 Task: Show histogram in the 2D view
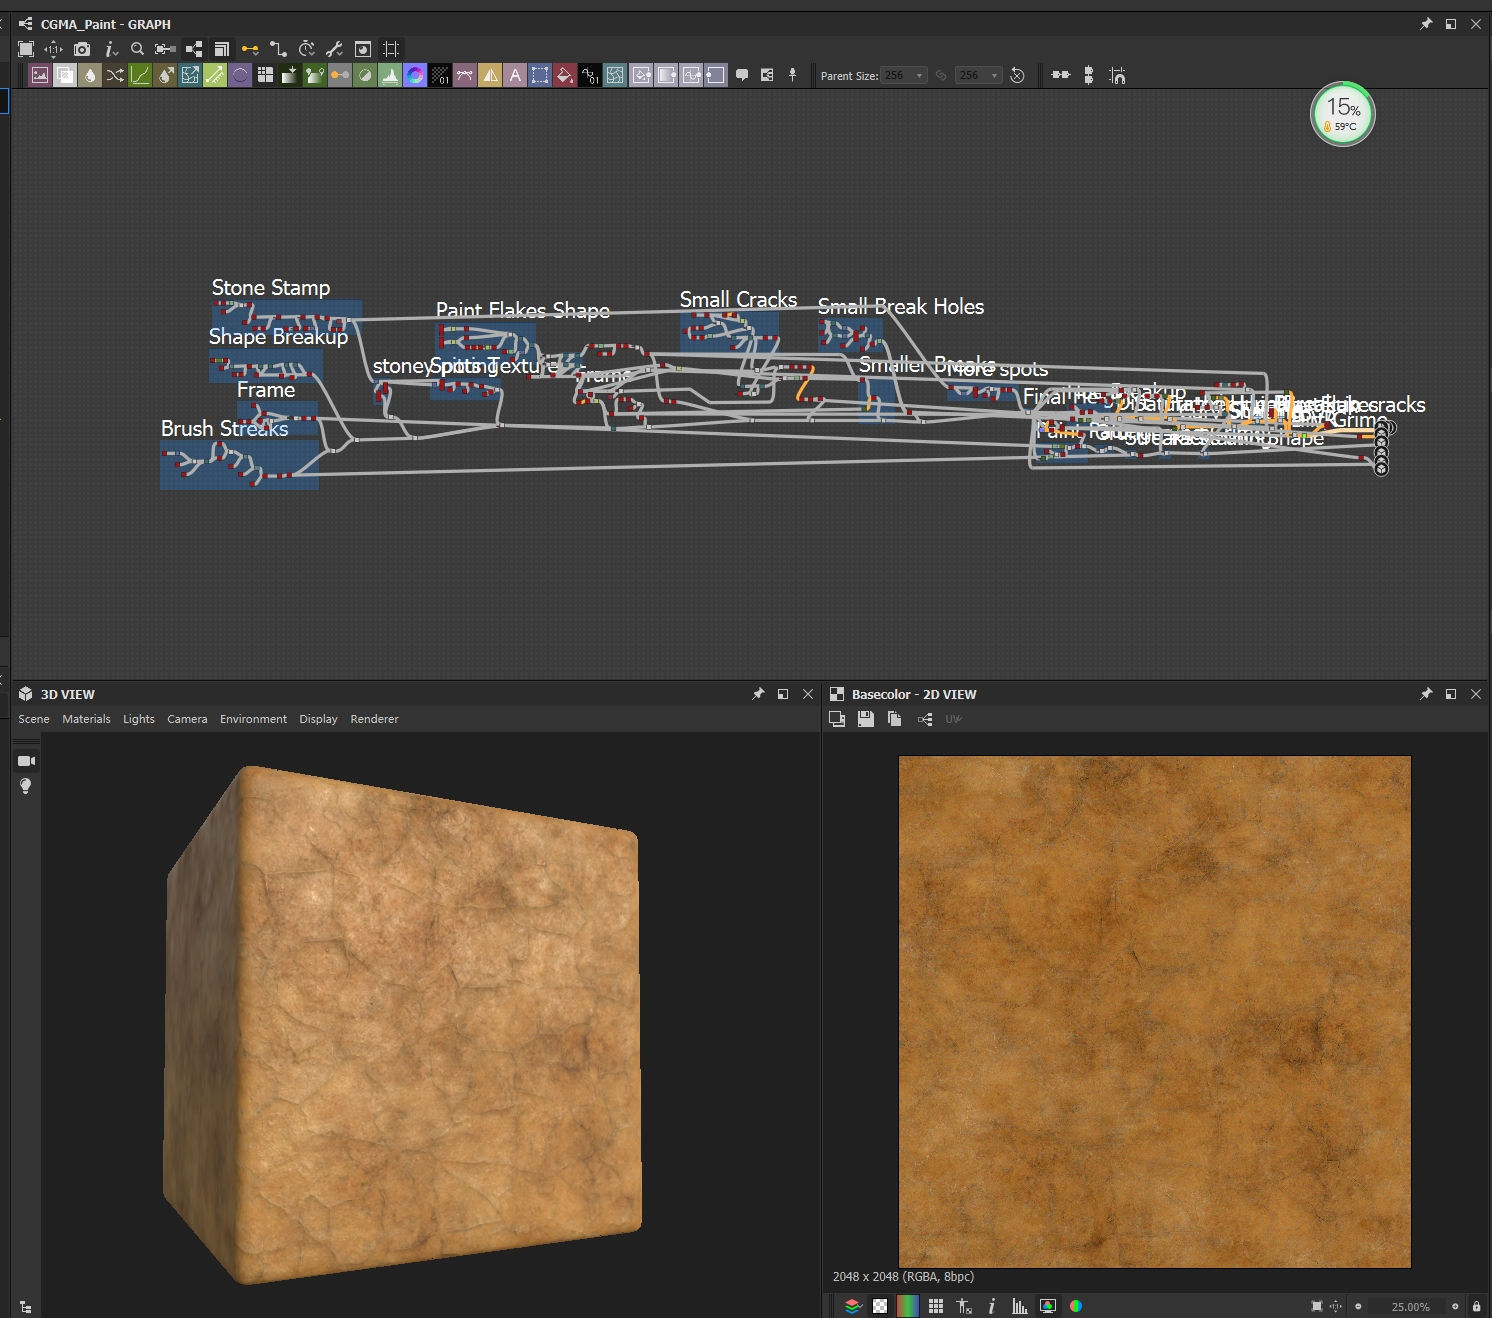(1019, 1306)
